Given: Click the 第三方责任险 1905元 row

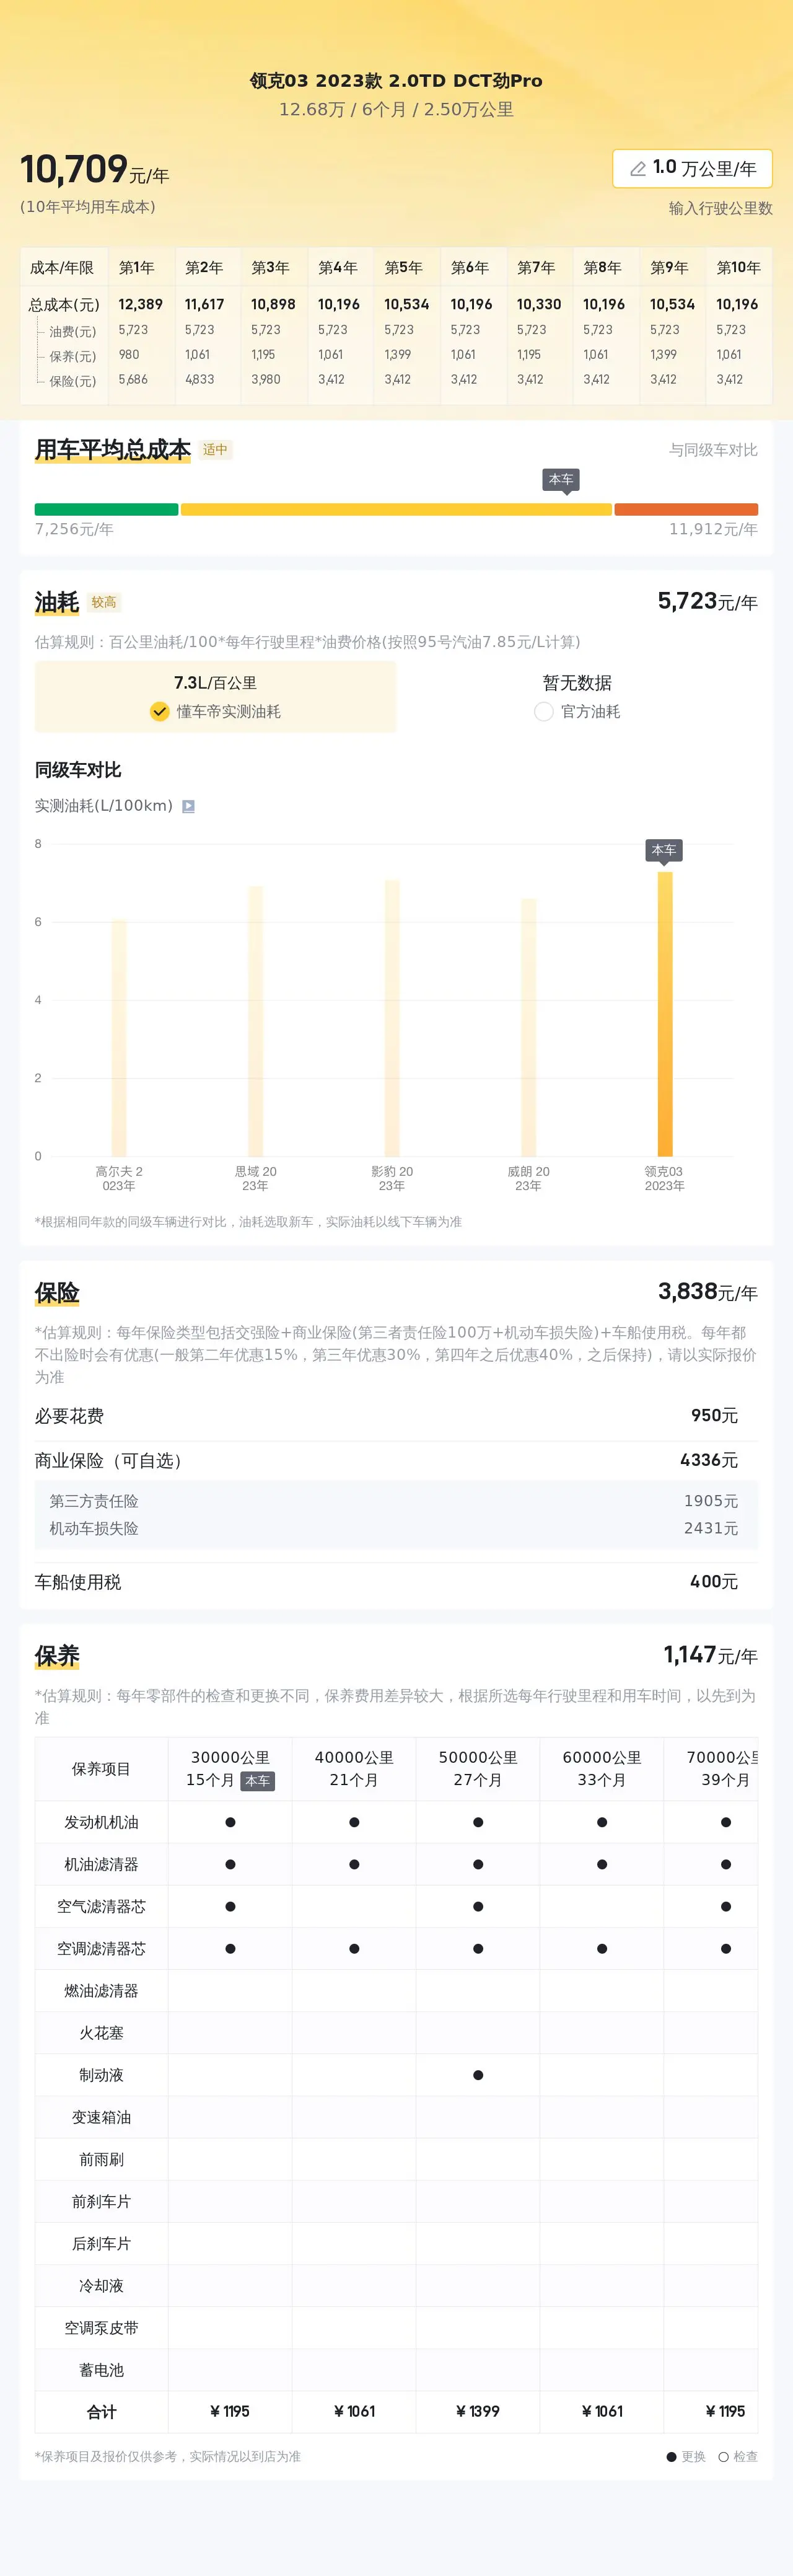Looking at the screenshot, I should [x=396, y=1501].
